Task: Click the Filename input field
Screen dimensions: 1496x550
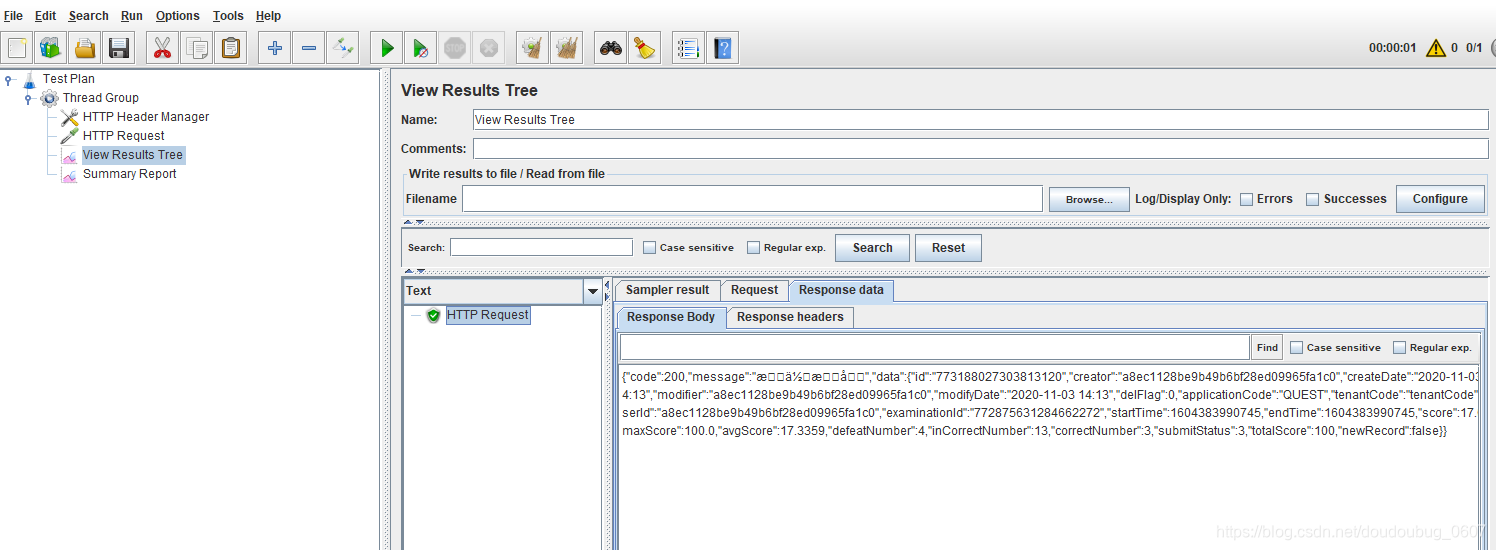Action: pos(752,199)
